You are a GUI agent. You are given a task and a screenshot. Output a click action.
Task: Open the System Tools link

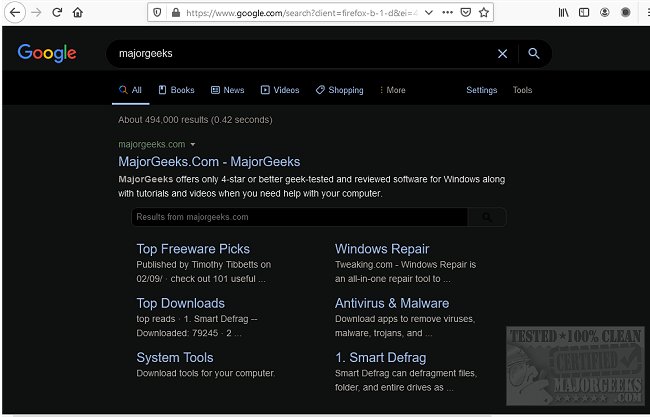tap(175, 357)
